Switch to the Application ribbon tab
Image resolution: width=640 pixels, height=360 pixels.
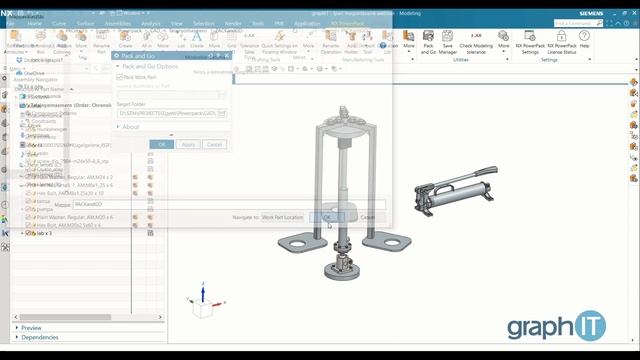click(307, 24)
